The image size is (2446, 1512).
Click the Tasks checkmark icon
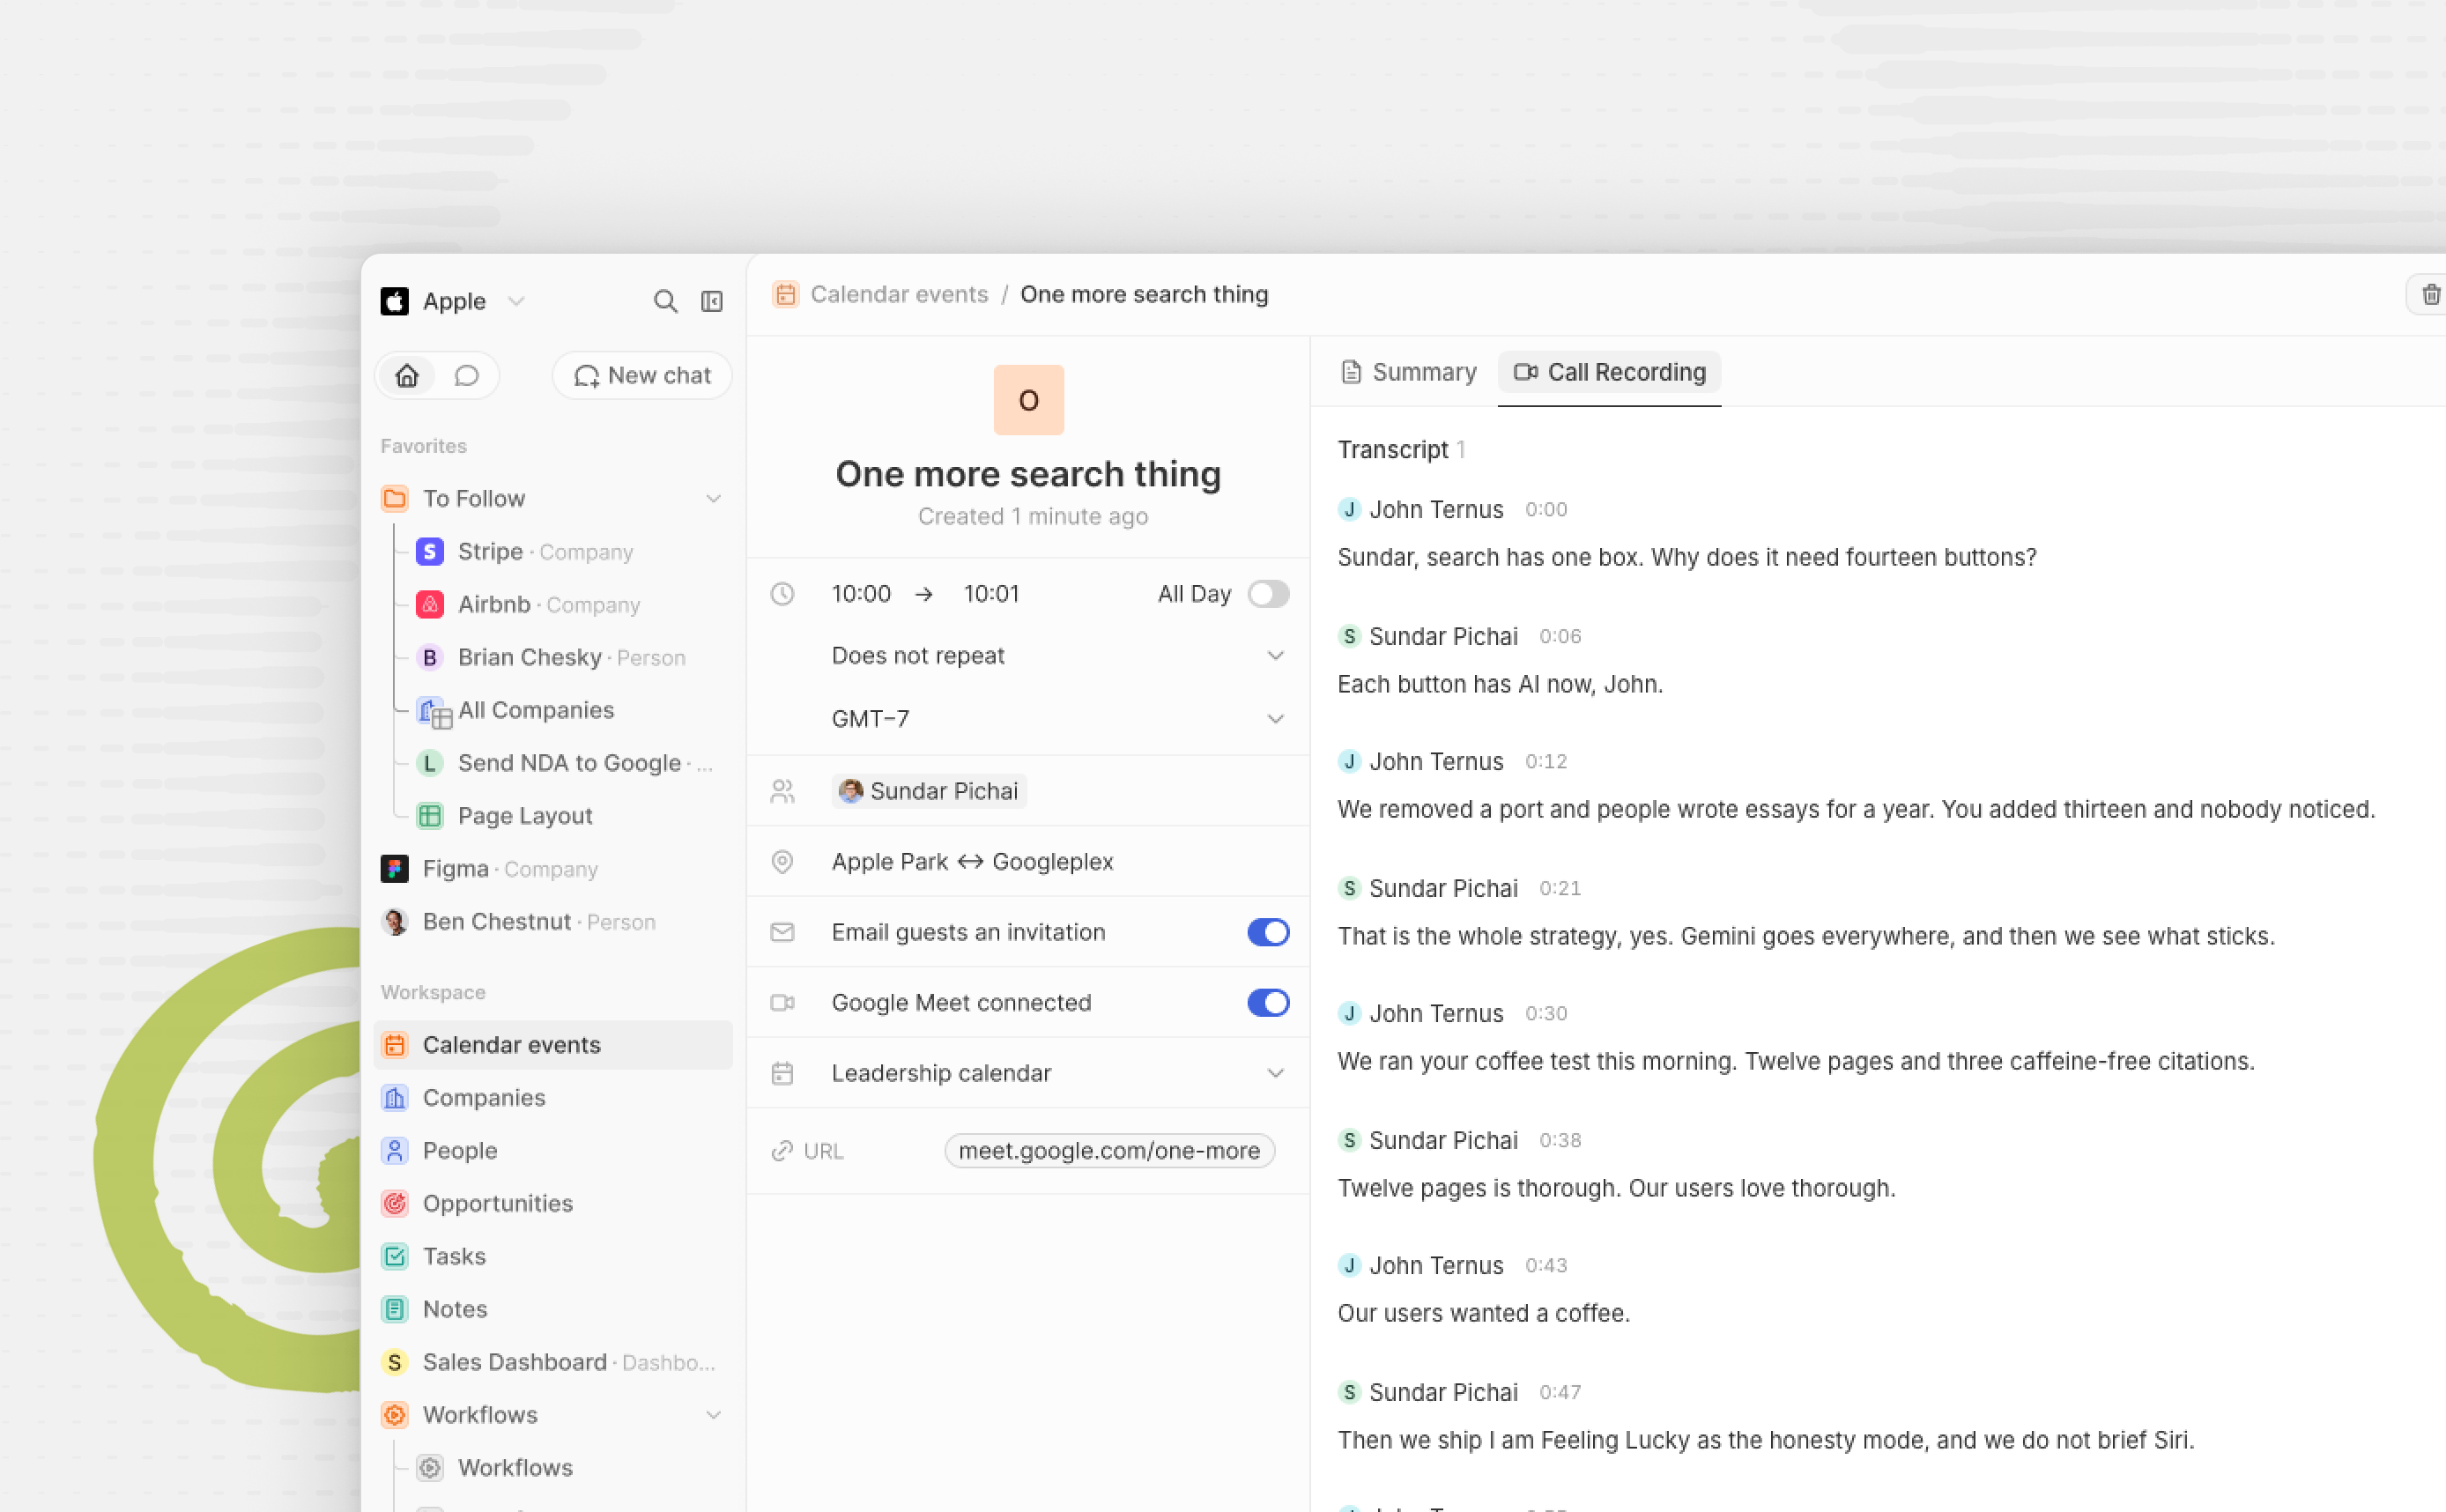[x=395, y=1256]
